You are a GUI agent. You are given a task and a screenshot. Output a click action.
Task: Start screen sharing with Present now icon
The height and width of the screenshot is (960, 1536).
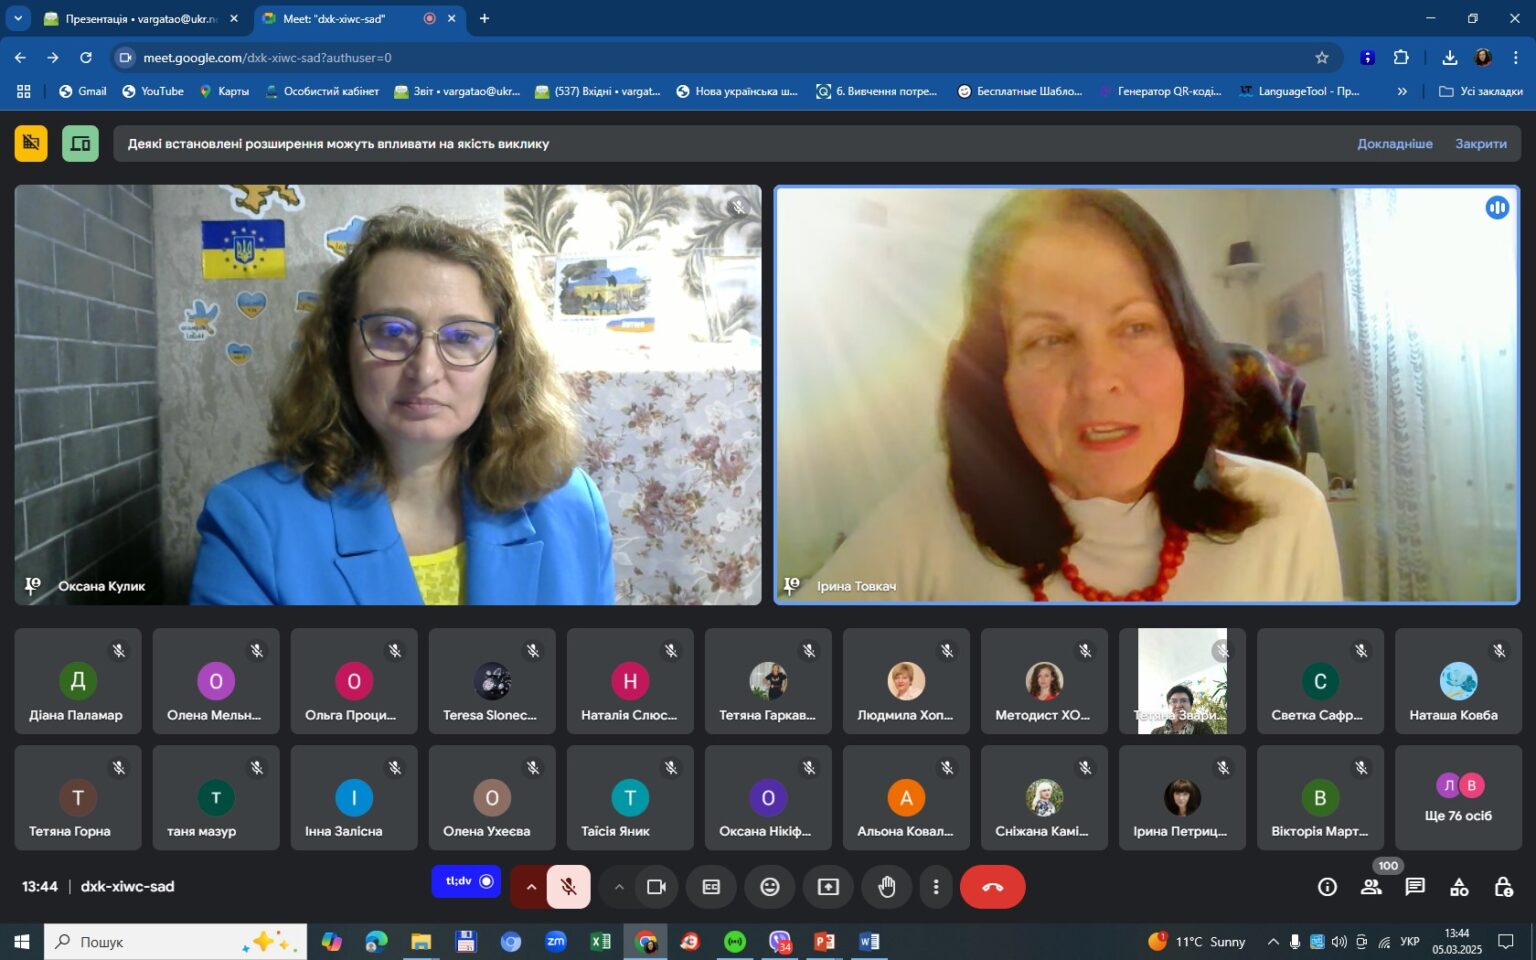pyautogui.click(x=828, y=887)
